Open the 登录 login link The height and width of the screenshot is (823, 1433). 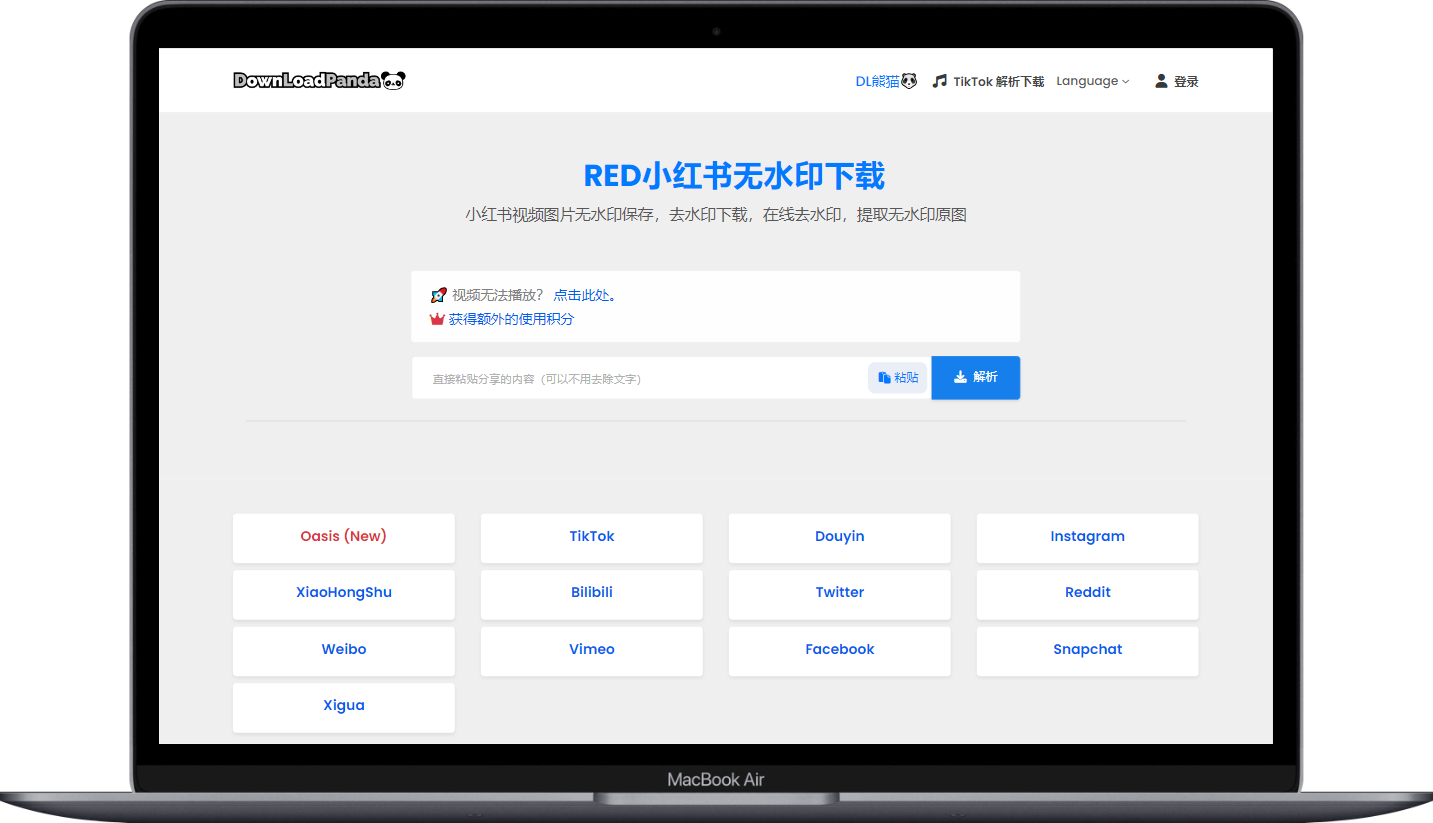(x=1177, y=81)
